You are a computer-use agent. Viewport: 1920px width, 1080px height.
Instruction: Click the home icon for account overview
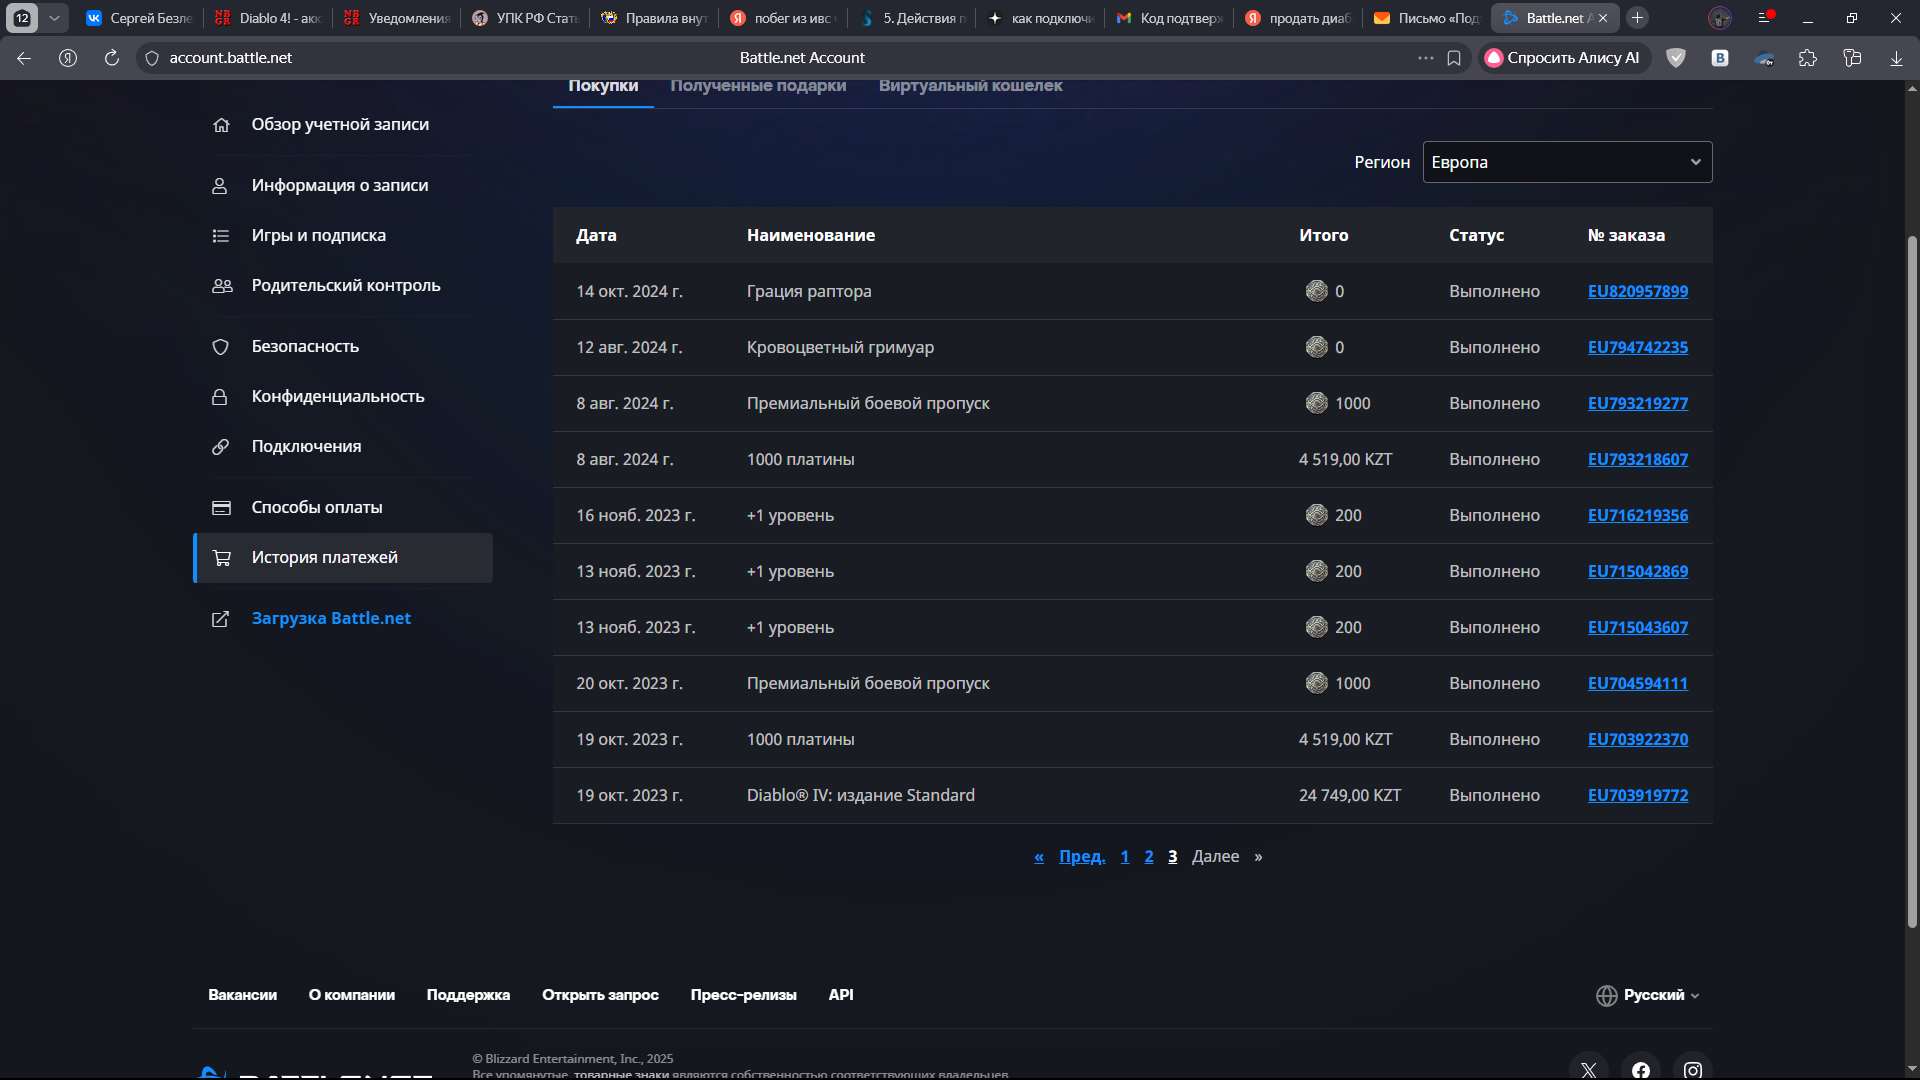click(221, 125)
